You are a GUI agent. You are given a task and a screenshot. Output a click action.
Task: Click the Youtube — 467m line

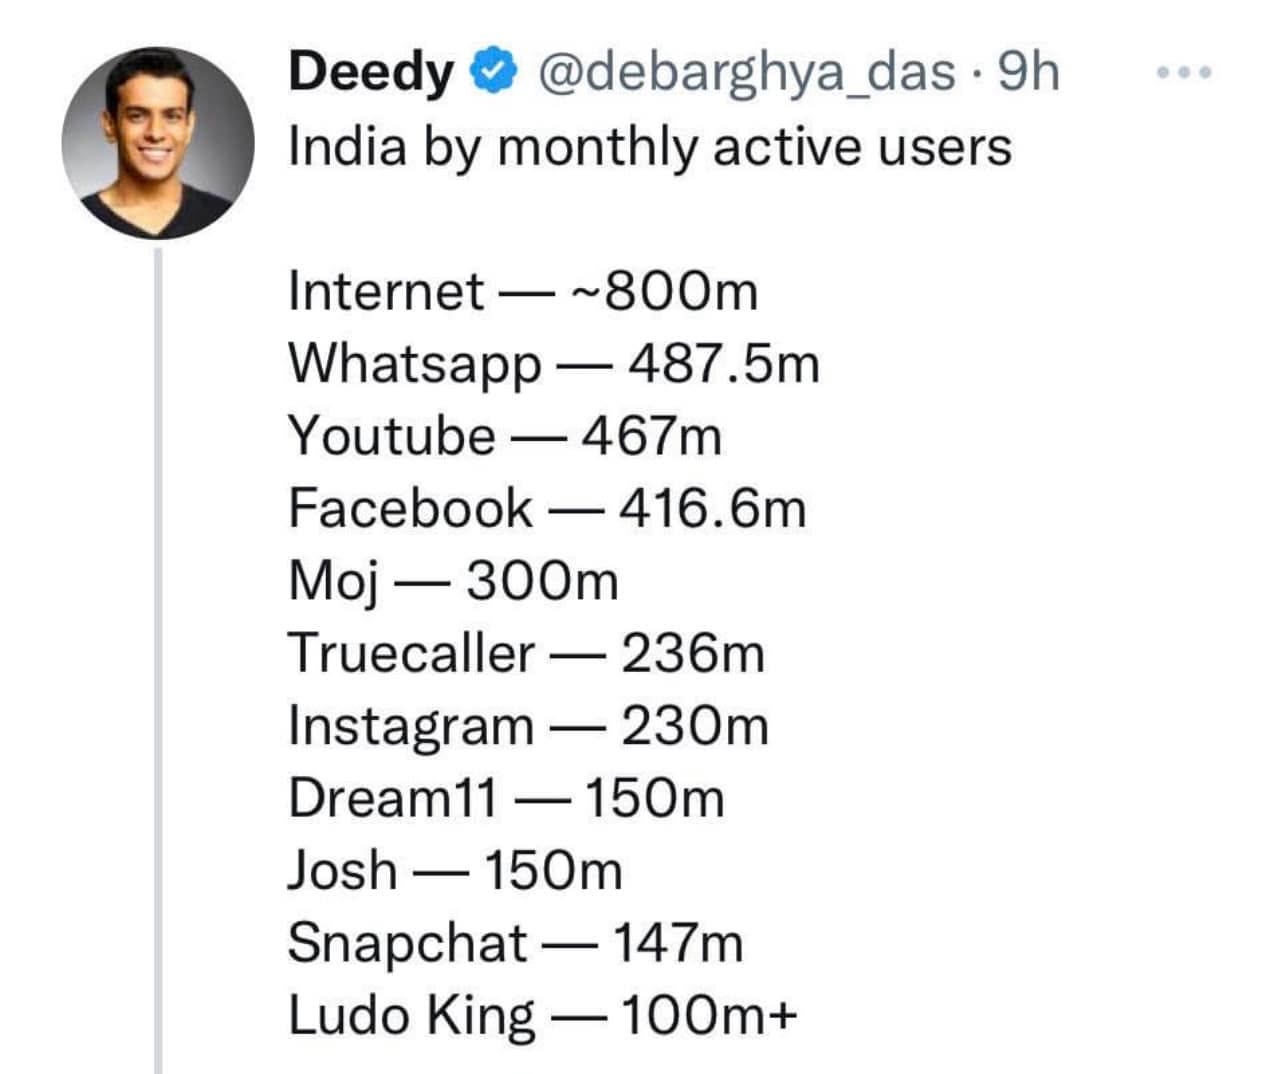(x=505, y=437)
